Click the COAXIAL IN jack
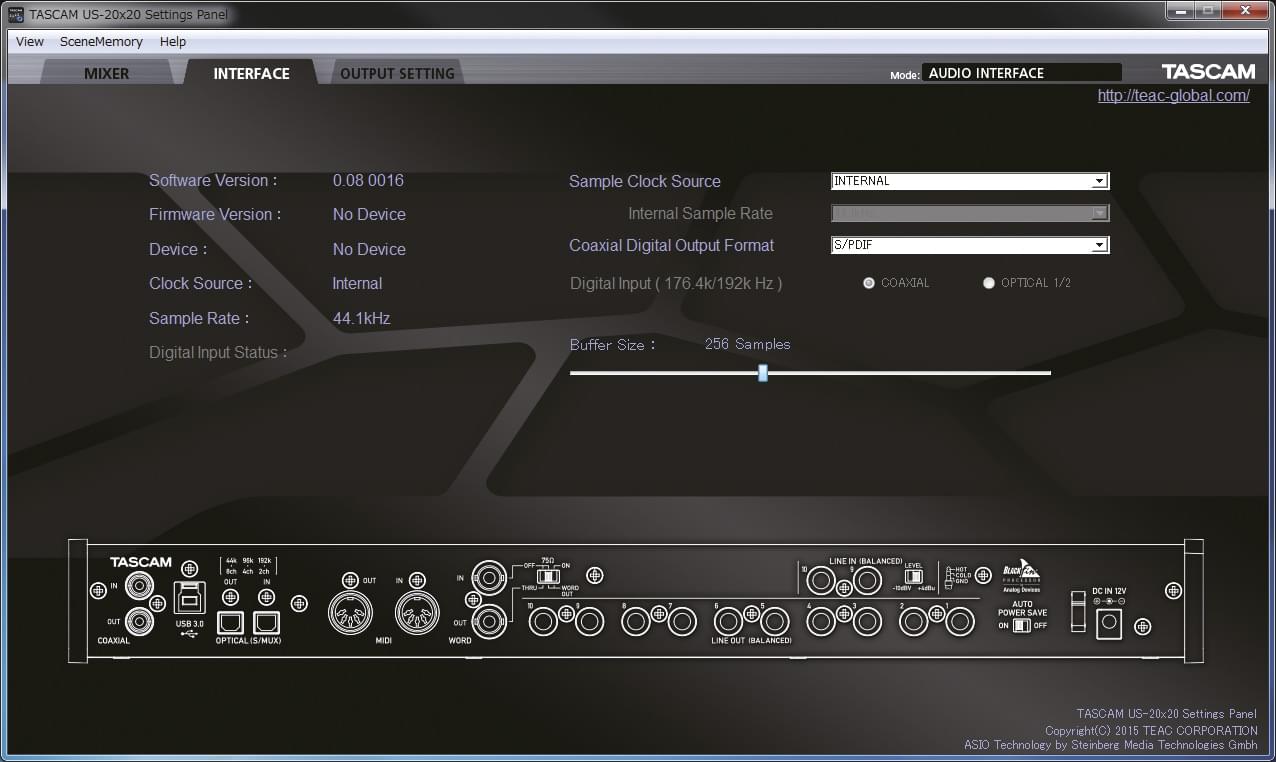Screen dimensions: 1276x762 139,585
